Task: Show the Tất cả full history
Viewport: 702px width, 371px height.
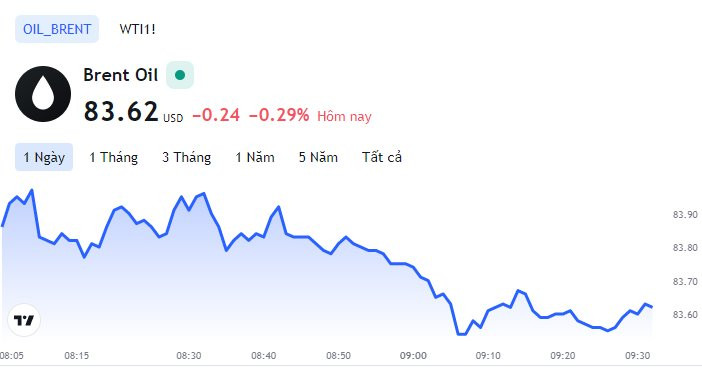Action: (382, 157)
